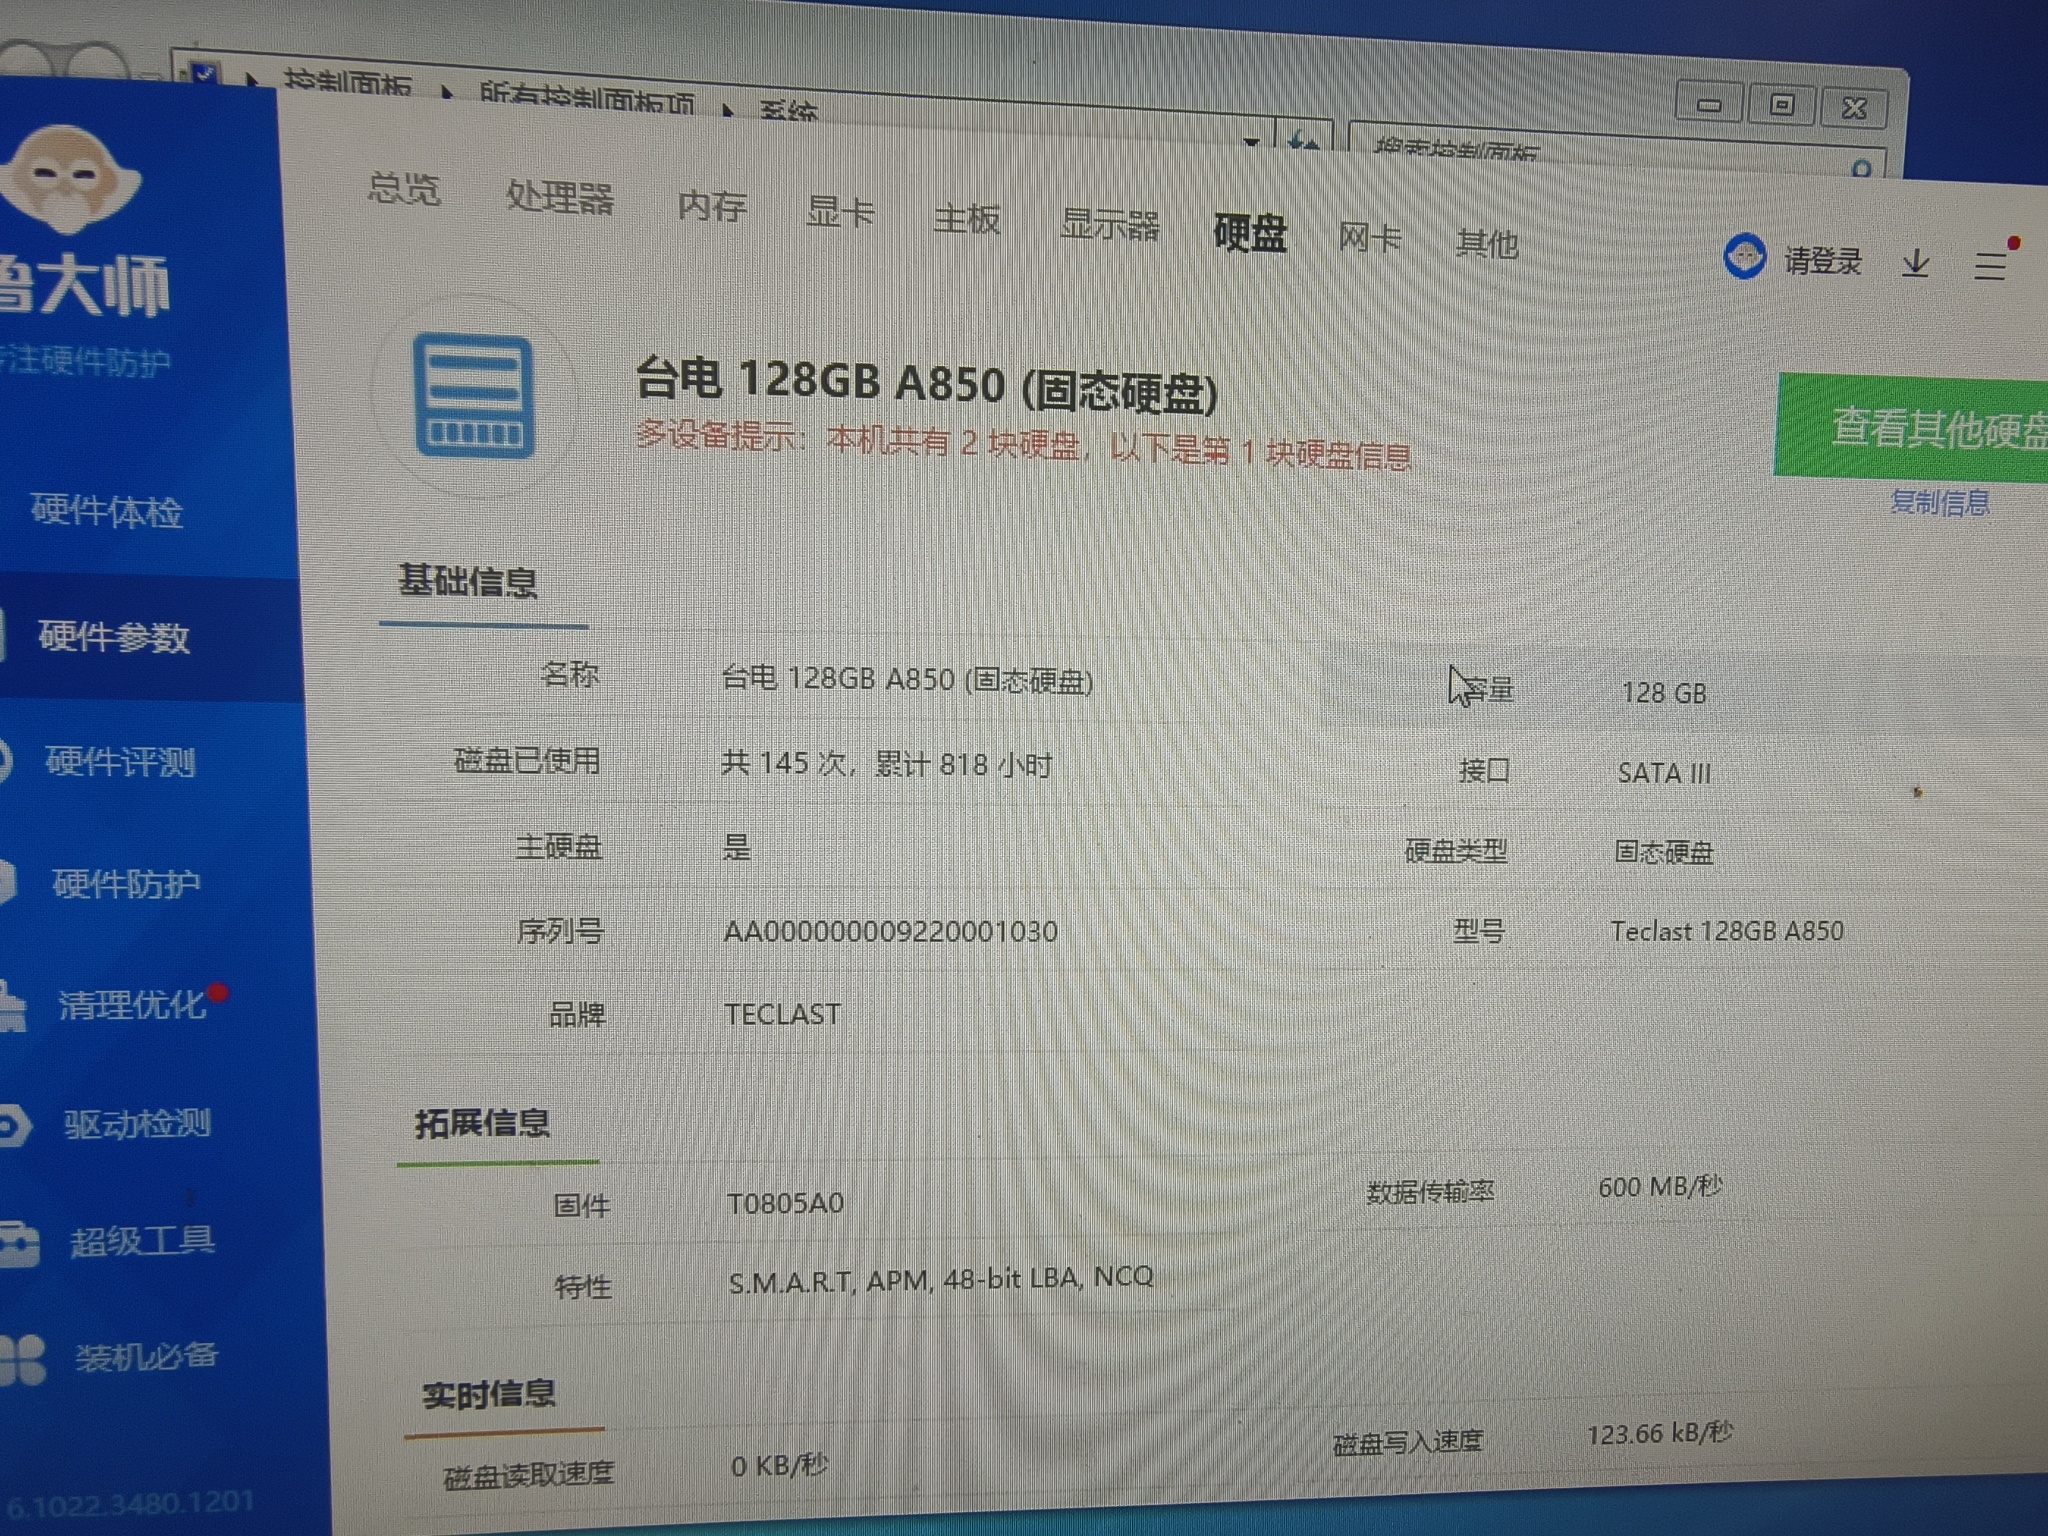Click the model value Teclast 128GB A850
The height and width of the screenshot is (1536, 2048).
tap(1727, 931)
